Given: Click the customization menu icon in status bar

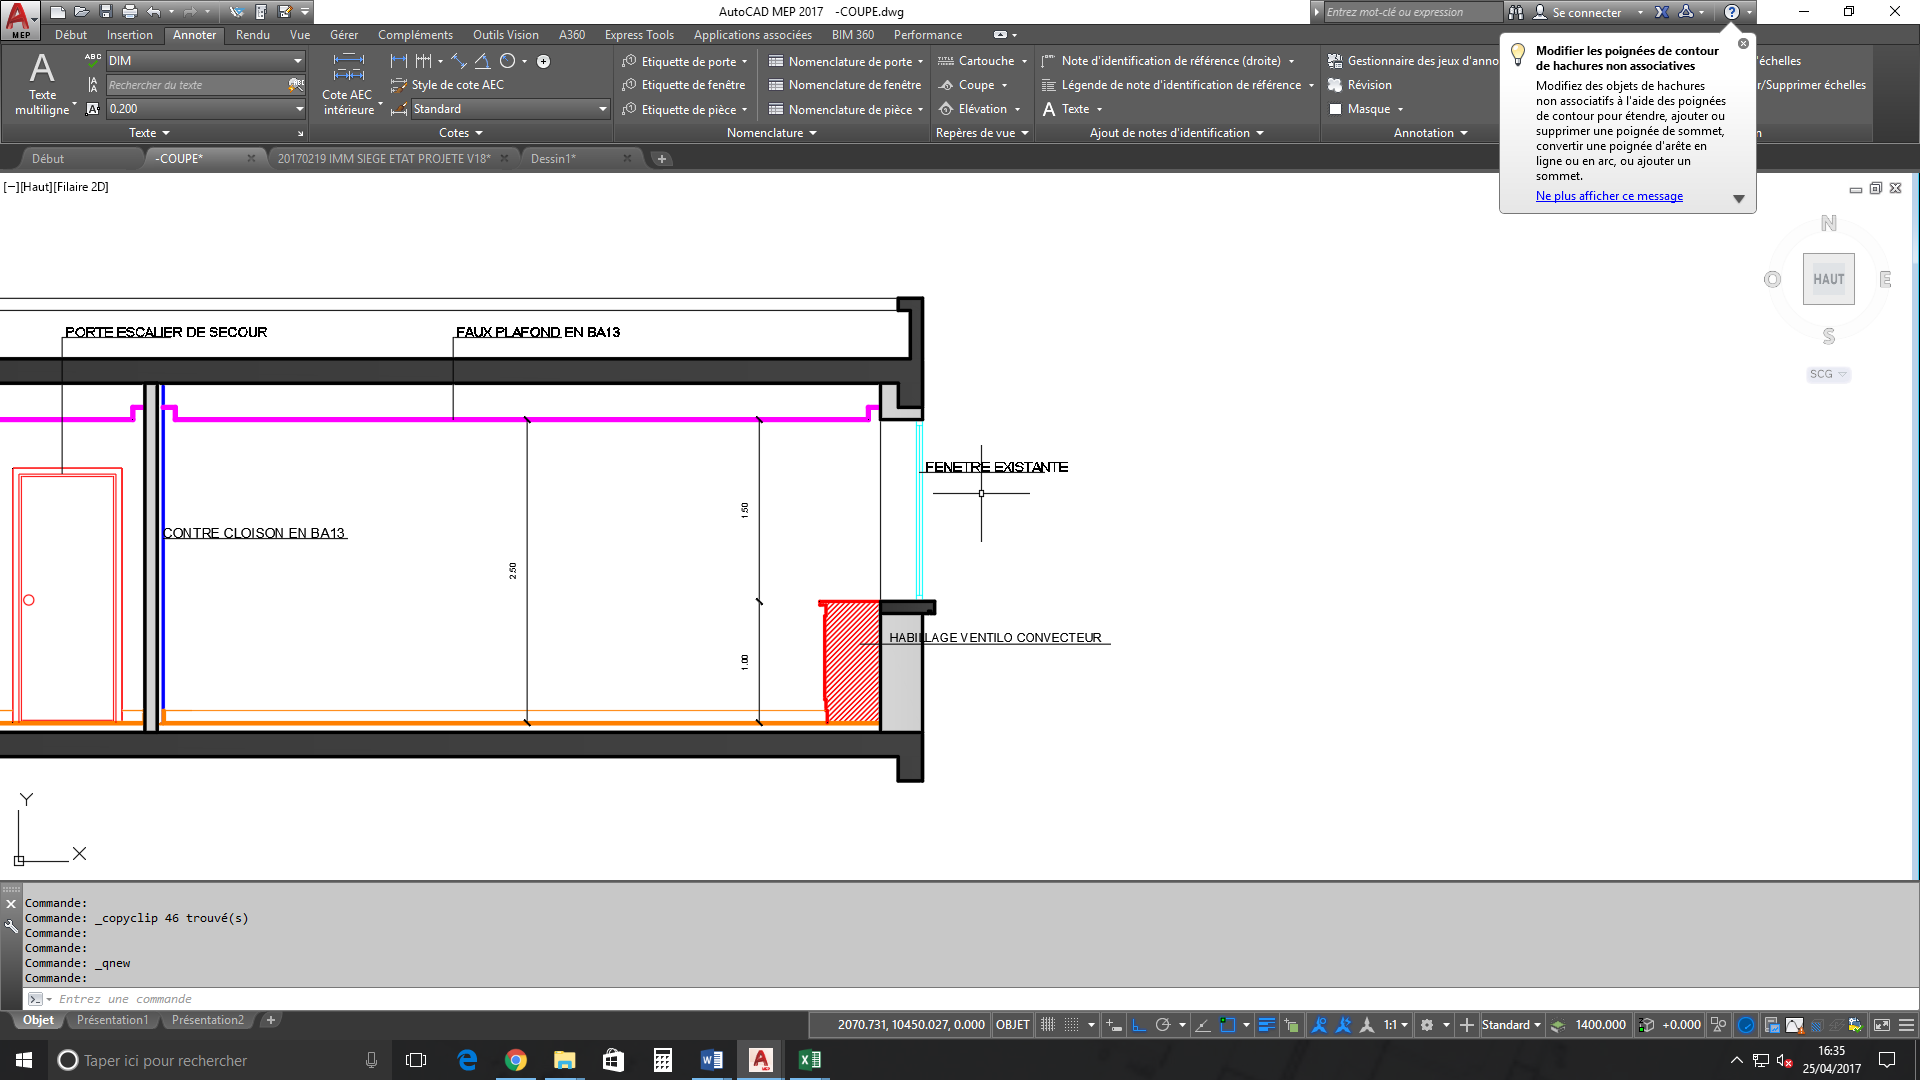Looking at the screenshot, I should [1907, 1025].
